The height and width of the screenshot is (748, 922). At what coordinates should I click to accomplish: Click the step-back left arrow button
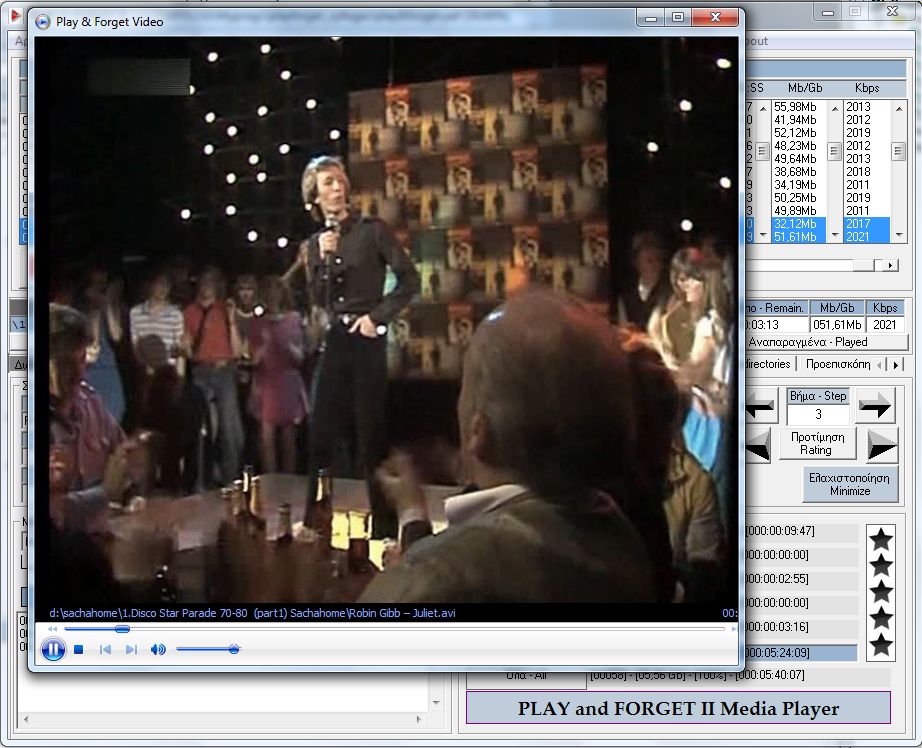(x=761, y=406)
